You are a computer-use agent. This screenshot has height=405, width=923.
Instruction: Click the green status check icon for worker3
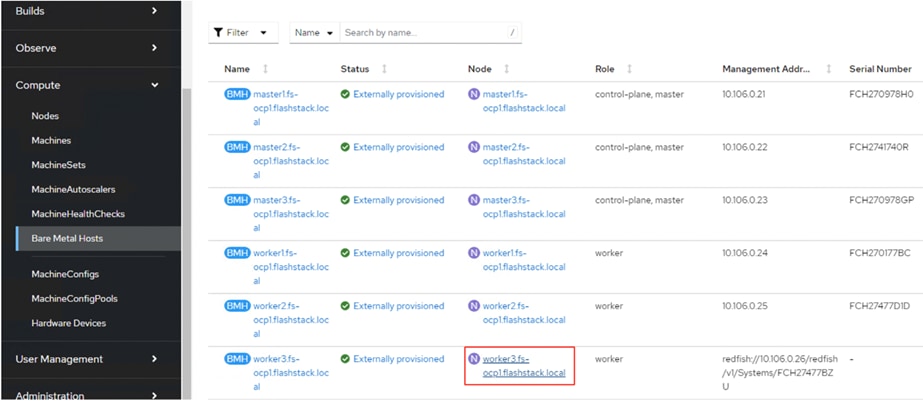[345, 359]
